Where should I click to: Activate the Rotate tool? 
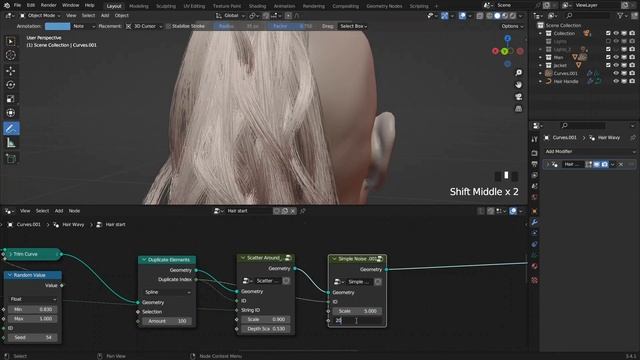pyautogui.click(x=11, y=84)
